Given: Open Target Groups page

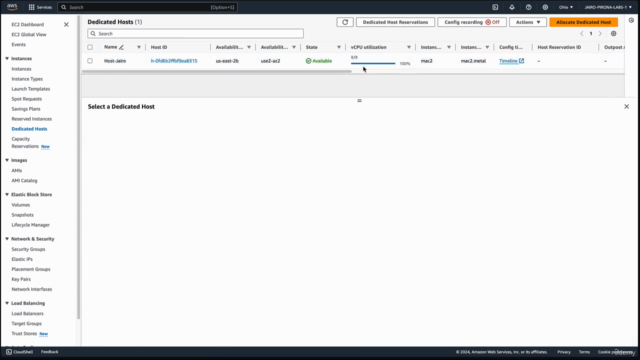Looking at the screenshot, I should click(x=27, y=324).
